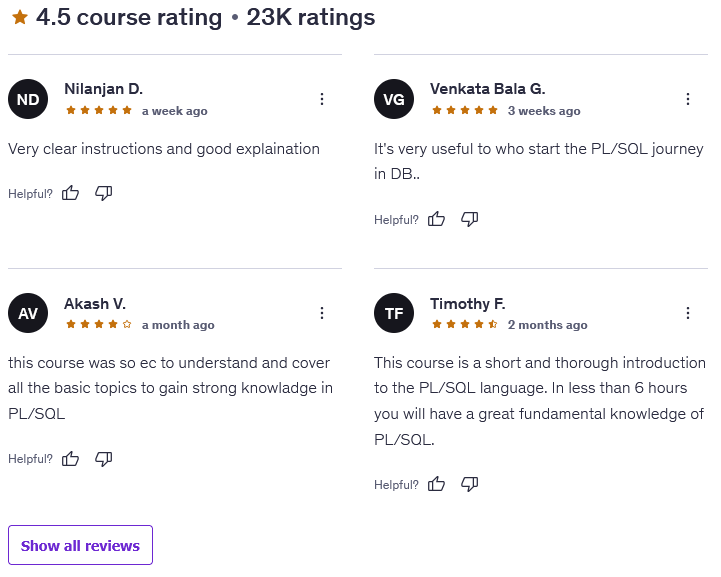Like Akash V.'s review with thumbs up
The height and width of the screenshot is (577, 721).
71,458
